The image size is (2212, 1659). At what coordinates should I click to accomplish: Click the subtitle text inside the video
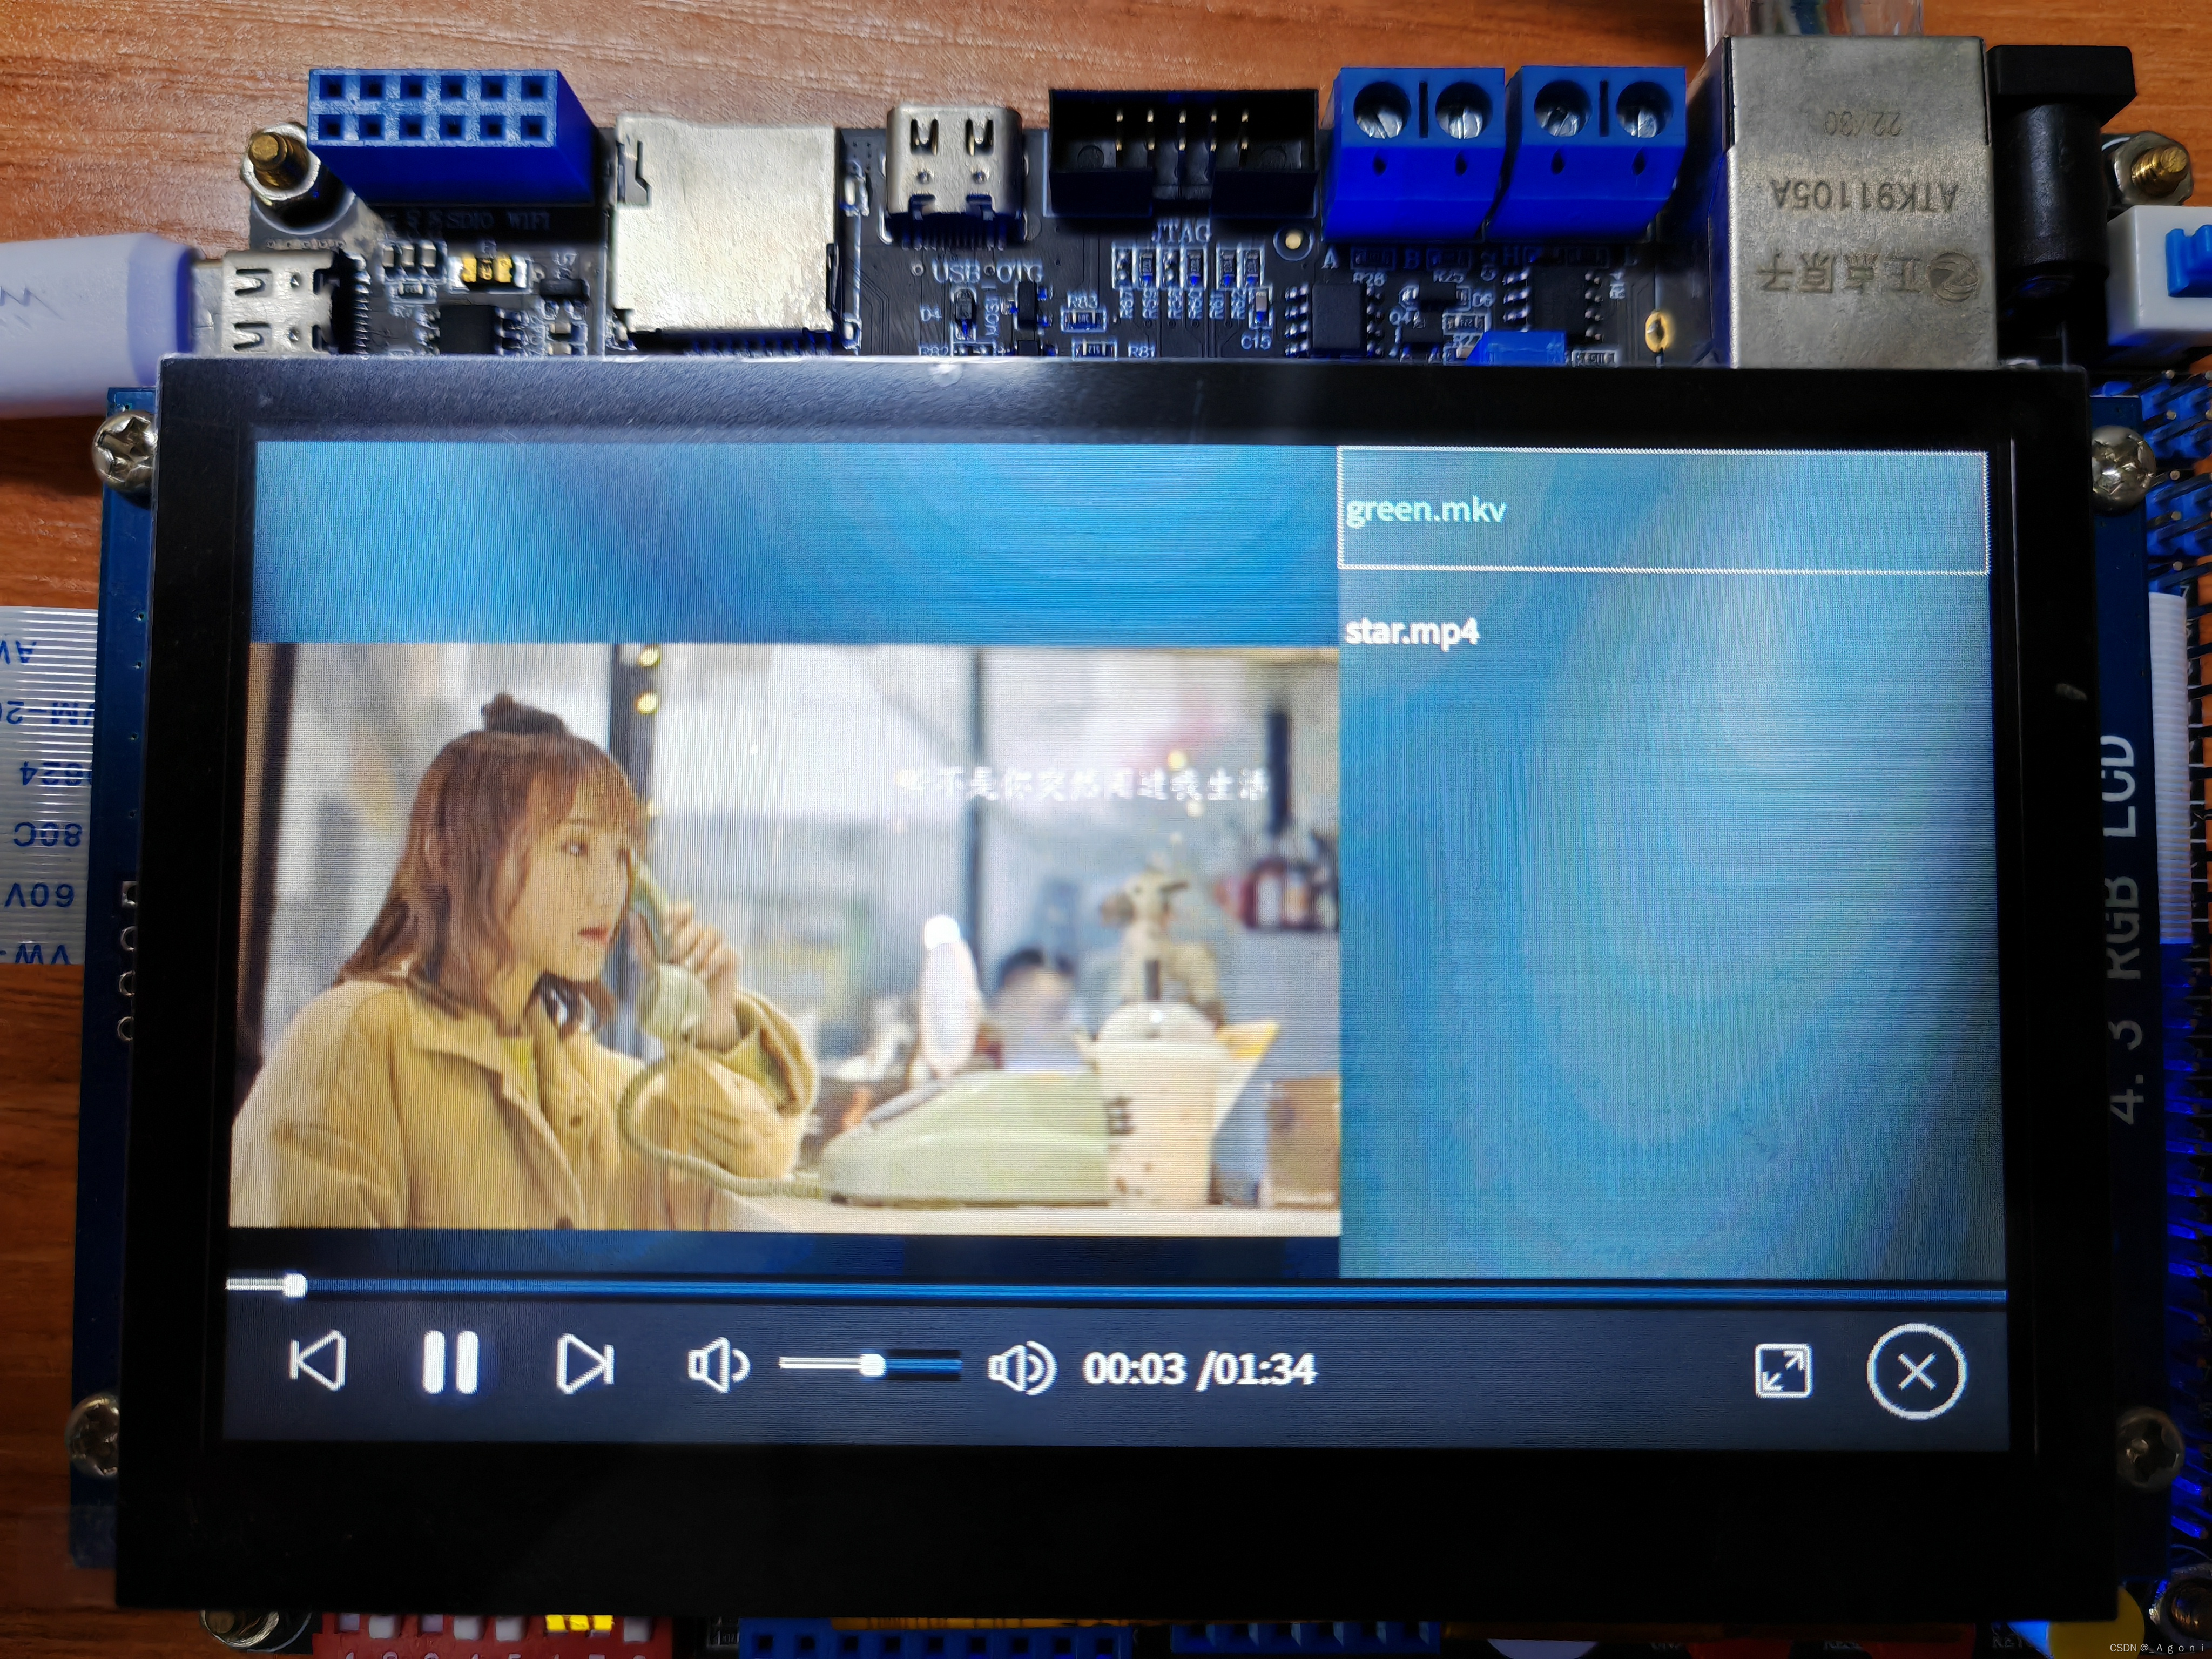pyautogui.click(x=1082, y=784)
